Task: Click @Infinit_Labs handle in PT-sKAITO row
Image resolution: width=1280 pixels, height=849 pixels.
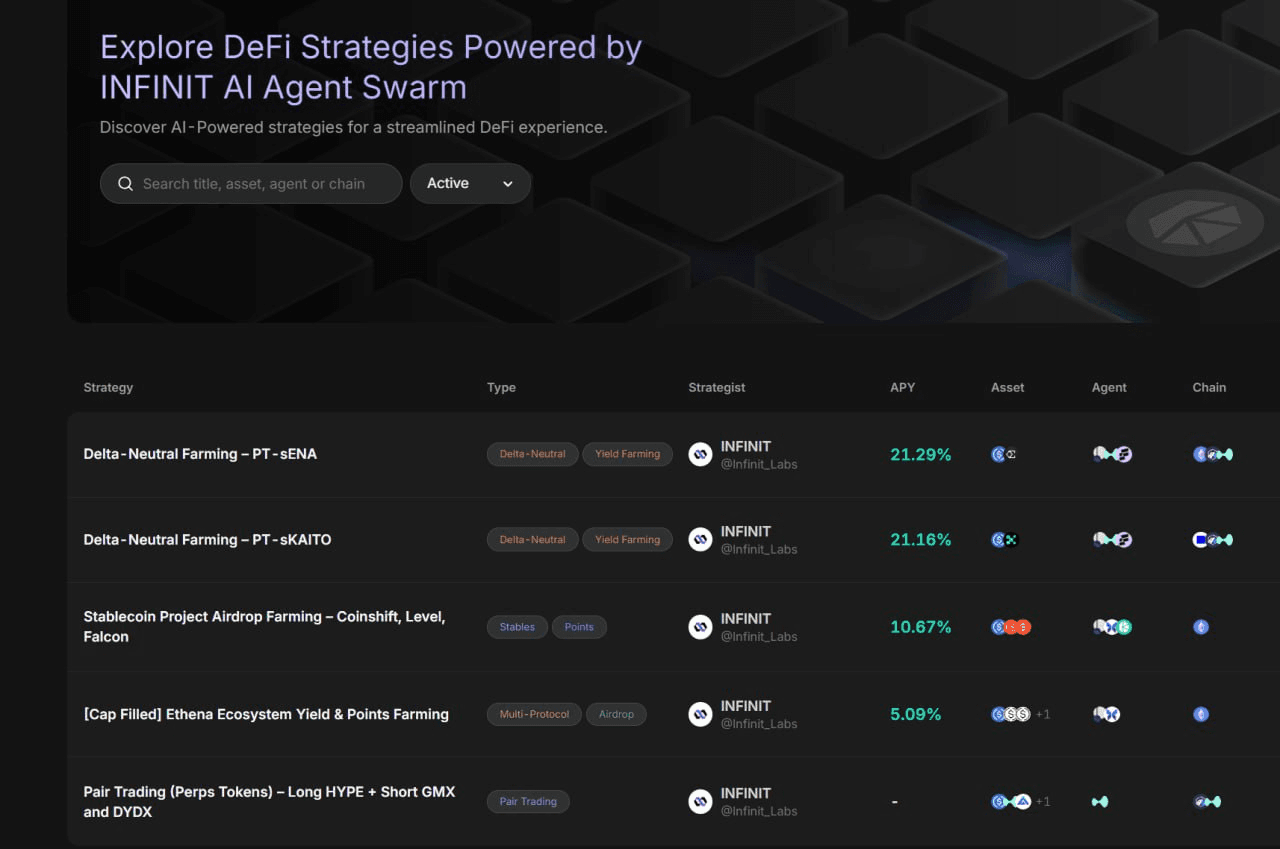Action: click(x=759, y=549)
